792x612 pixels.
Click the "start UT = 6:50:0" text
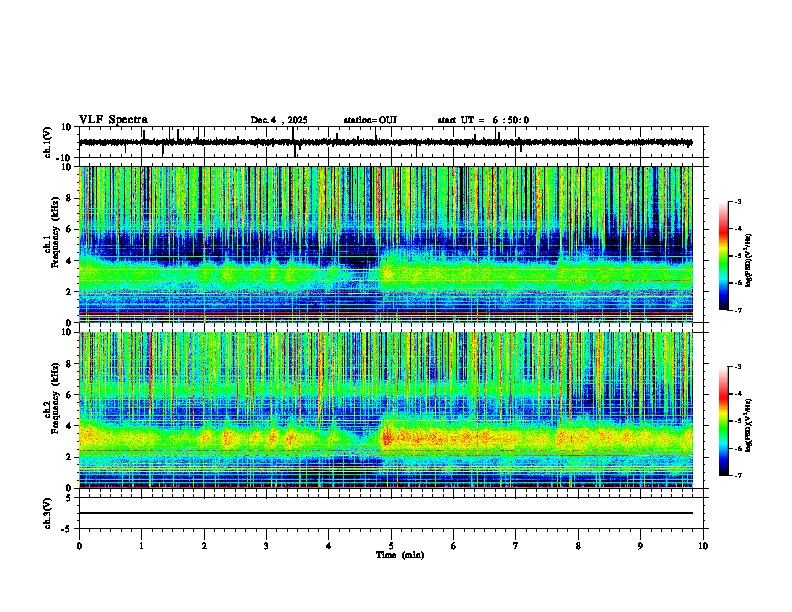coord(483,120)
